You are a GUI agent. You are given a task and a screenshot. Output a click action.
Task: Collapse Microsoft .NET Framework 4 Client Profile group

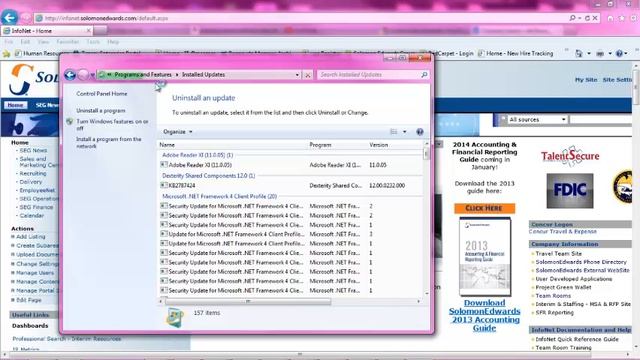pyautogui.click(x=220, y=196)
